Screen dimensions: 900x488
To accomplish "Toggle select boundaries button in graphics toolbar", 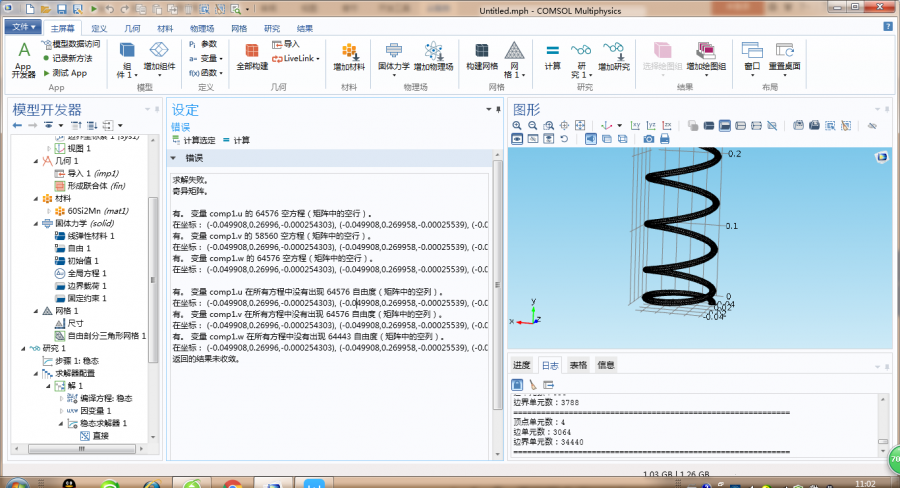I will click(x=725, y=125).
